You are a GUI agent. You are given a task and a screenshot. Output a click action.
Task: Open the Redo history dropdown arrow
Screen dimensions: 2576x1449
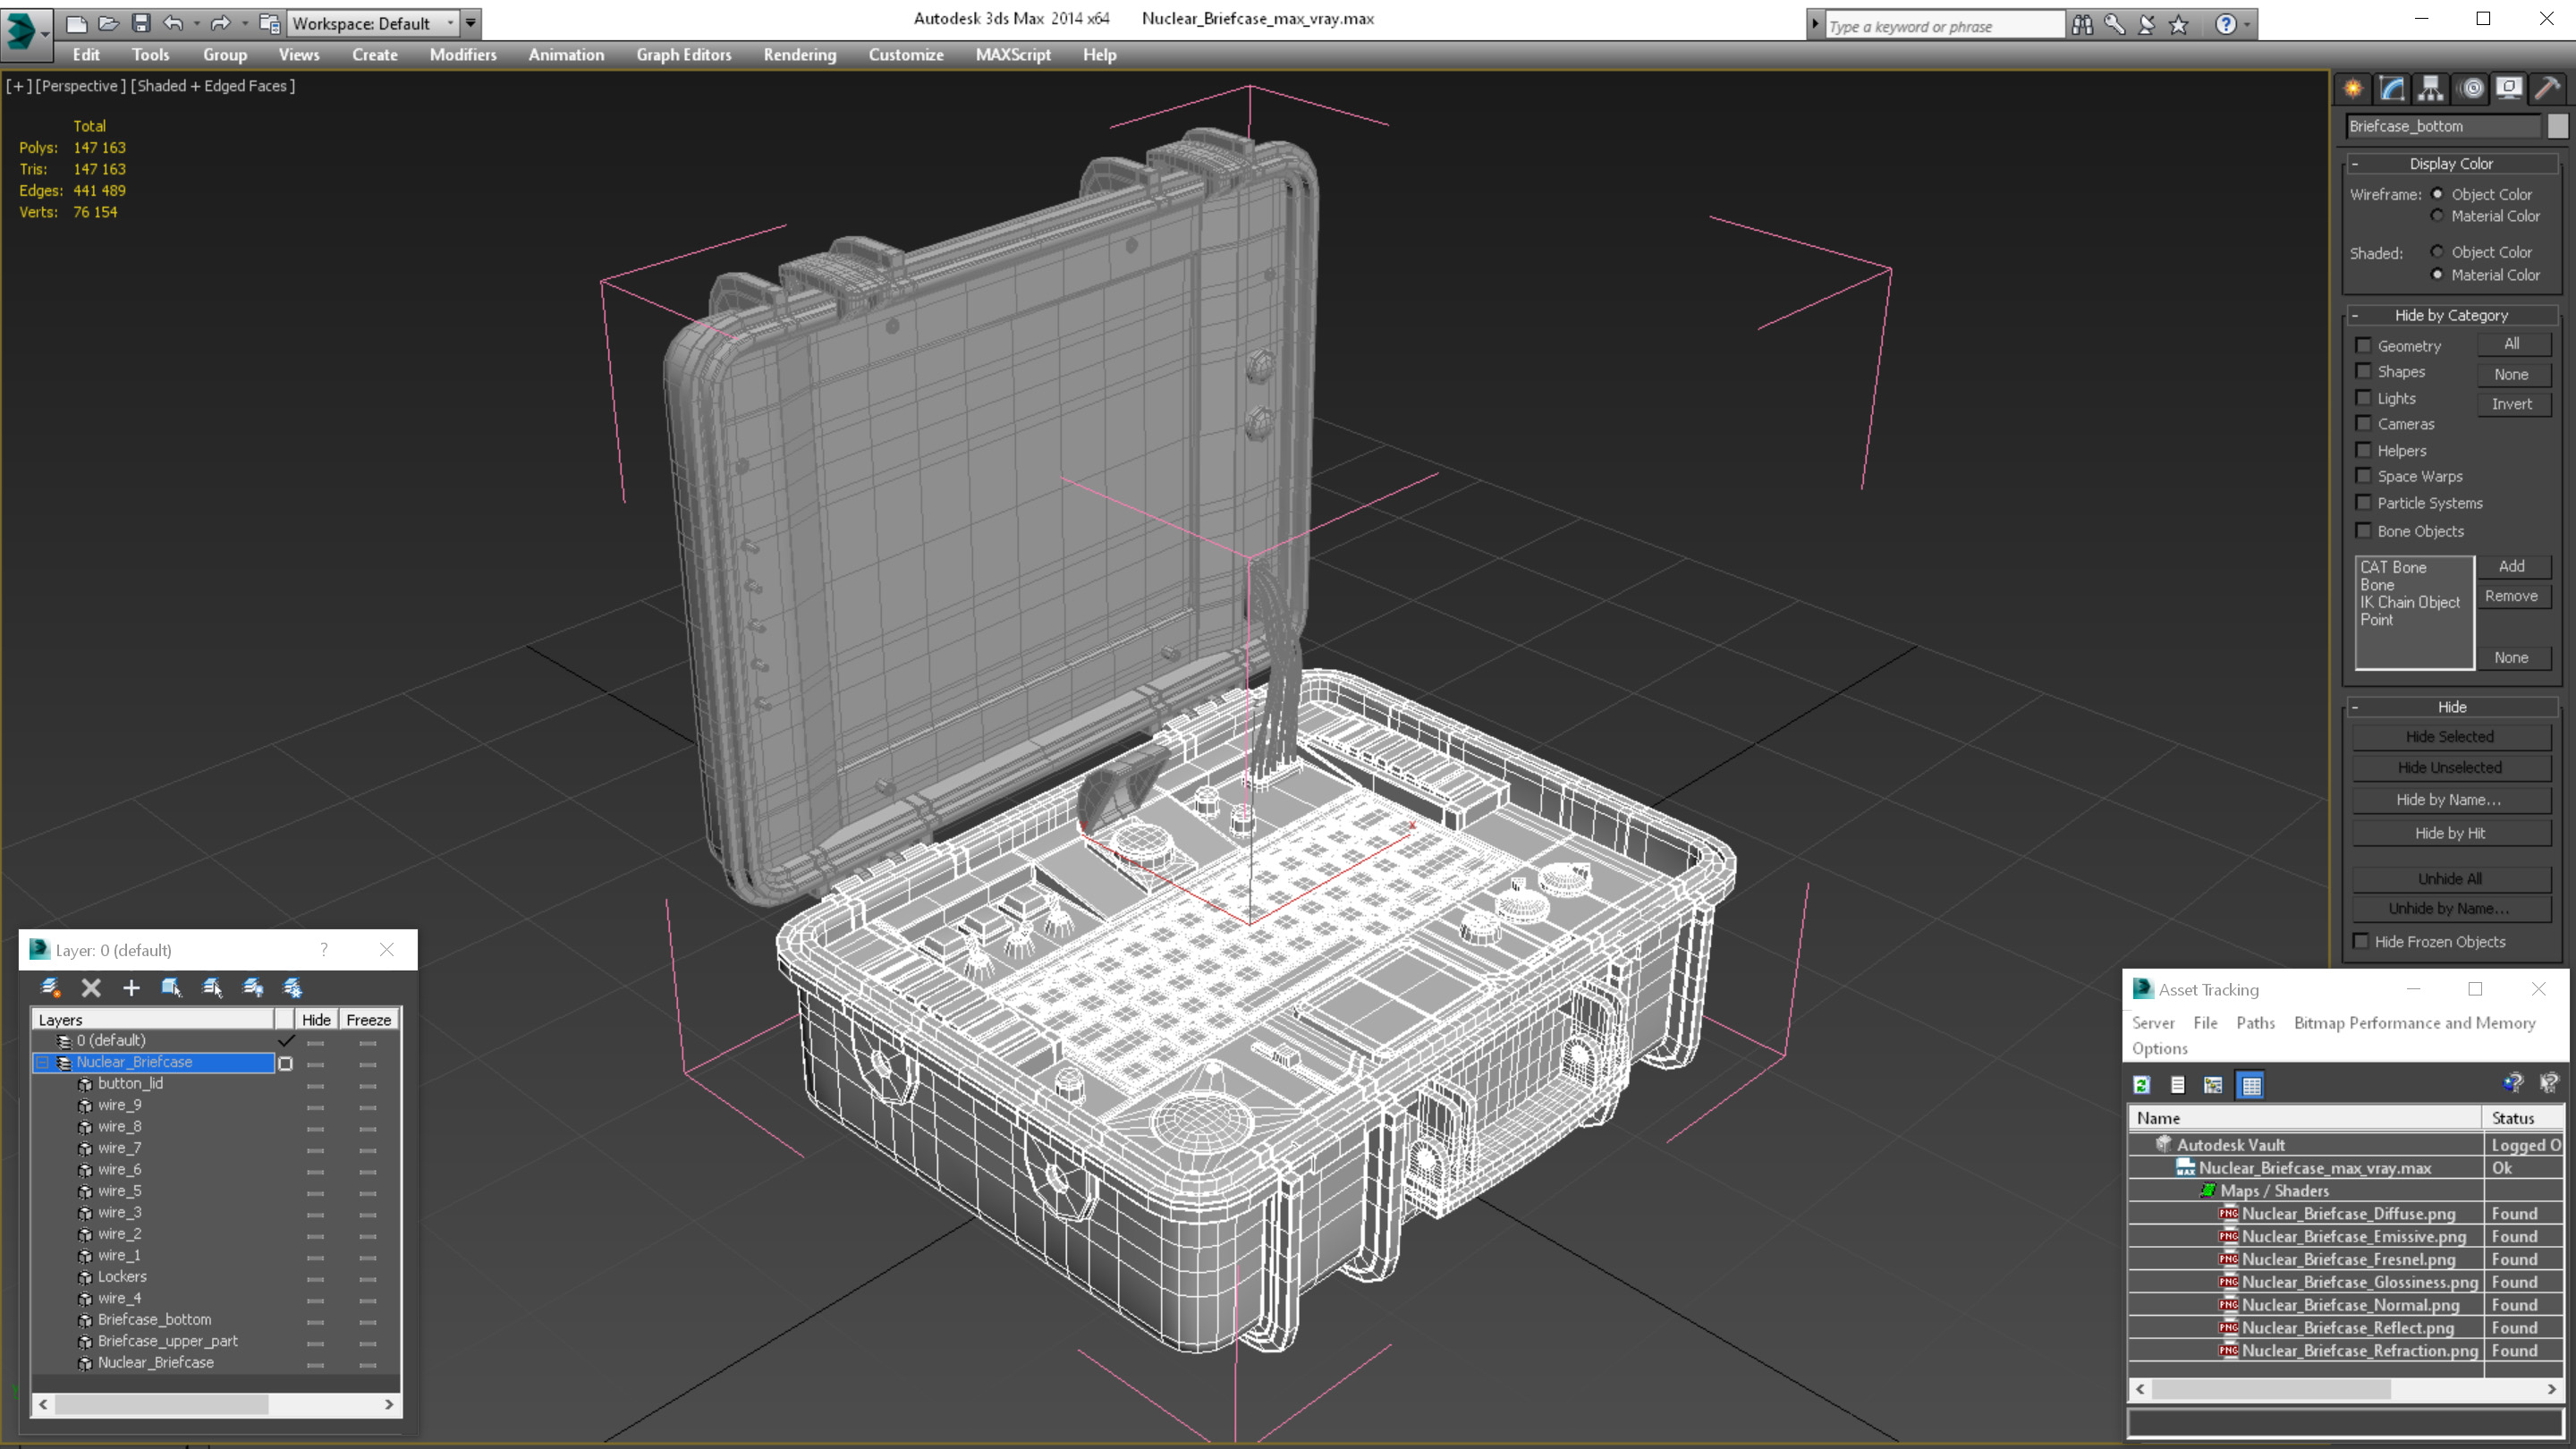(x=245, y=23)
